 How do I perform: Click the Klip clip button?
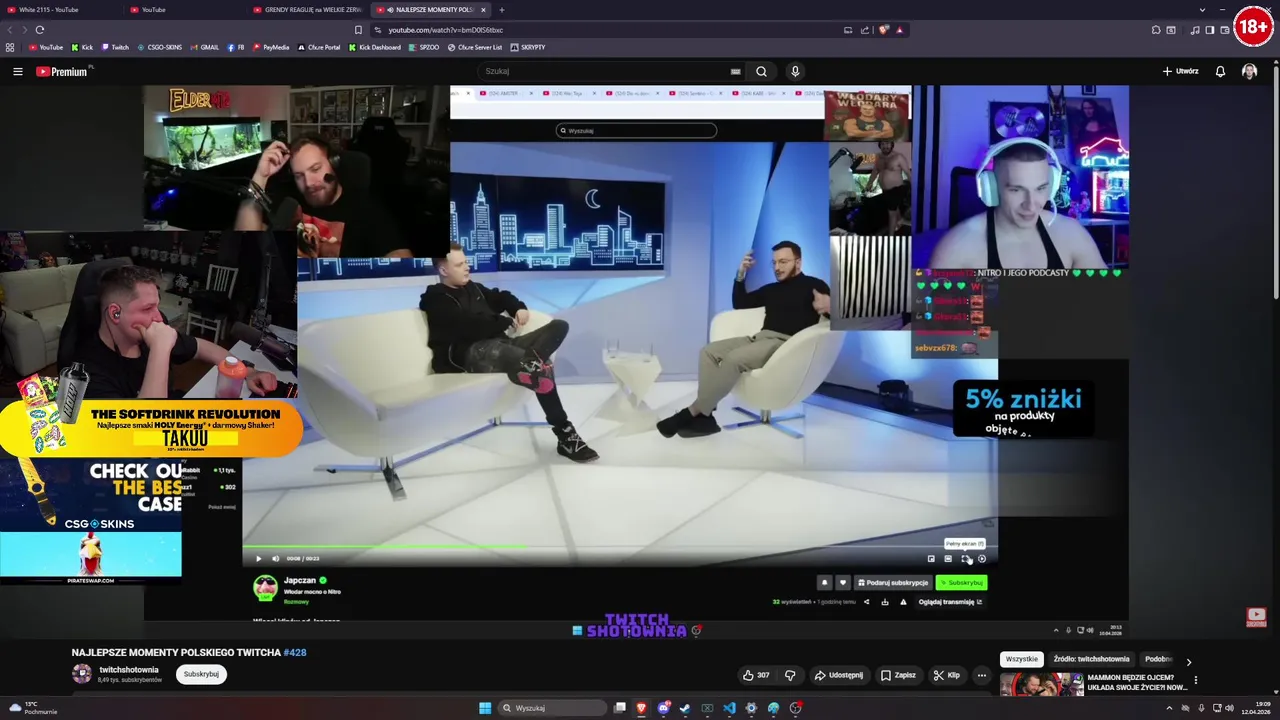pyautogui.click(x=947, y=675)
